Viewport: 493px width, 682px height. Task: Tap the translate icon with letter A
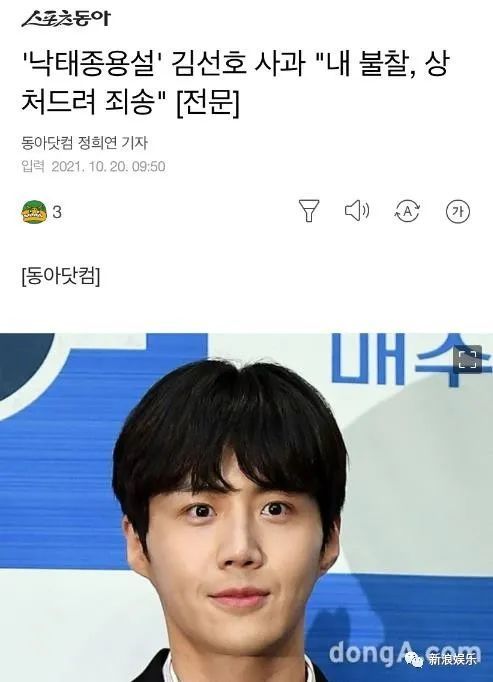pyautogui.click(x=407, y=211)
